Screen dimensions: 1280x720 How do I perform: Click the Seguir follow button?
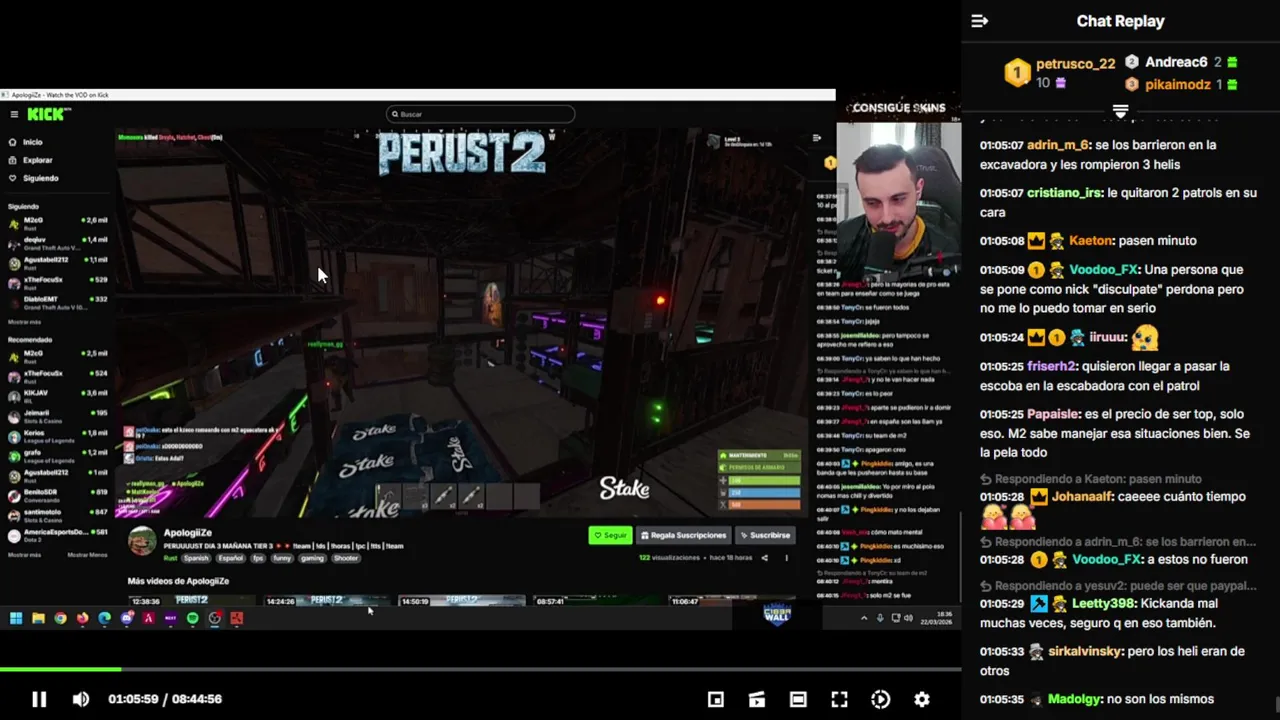pyautogui.click(x=610, y=535)
